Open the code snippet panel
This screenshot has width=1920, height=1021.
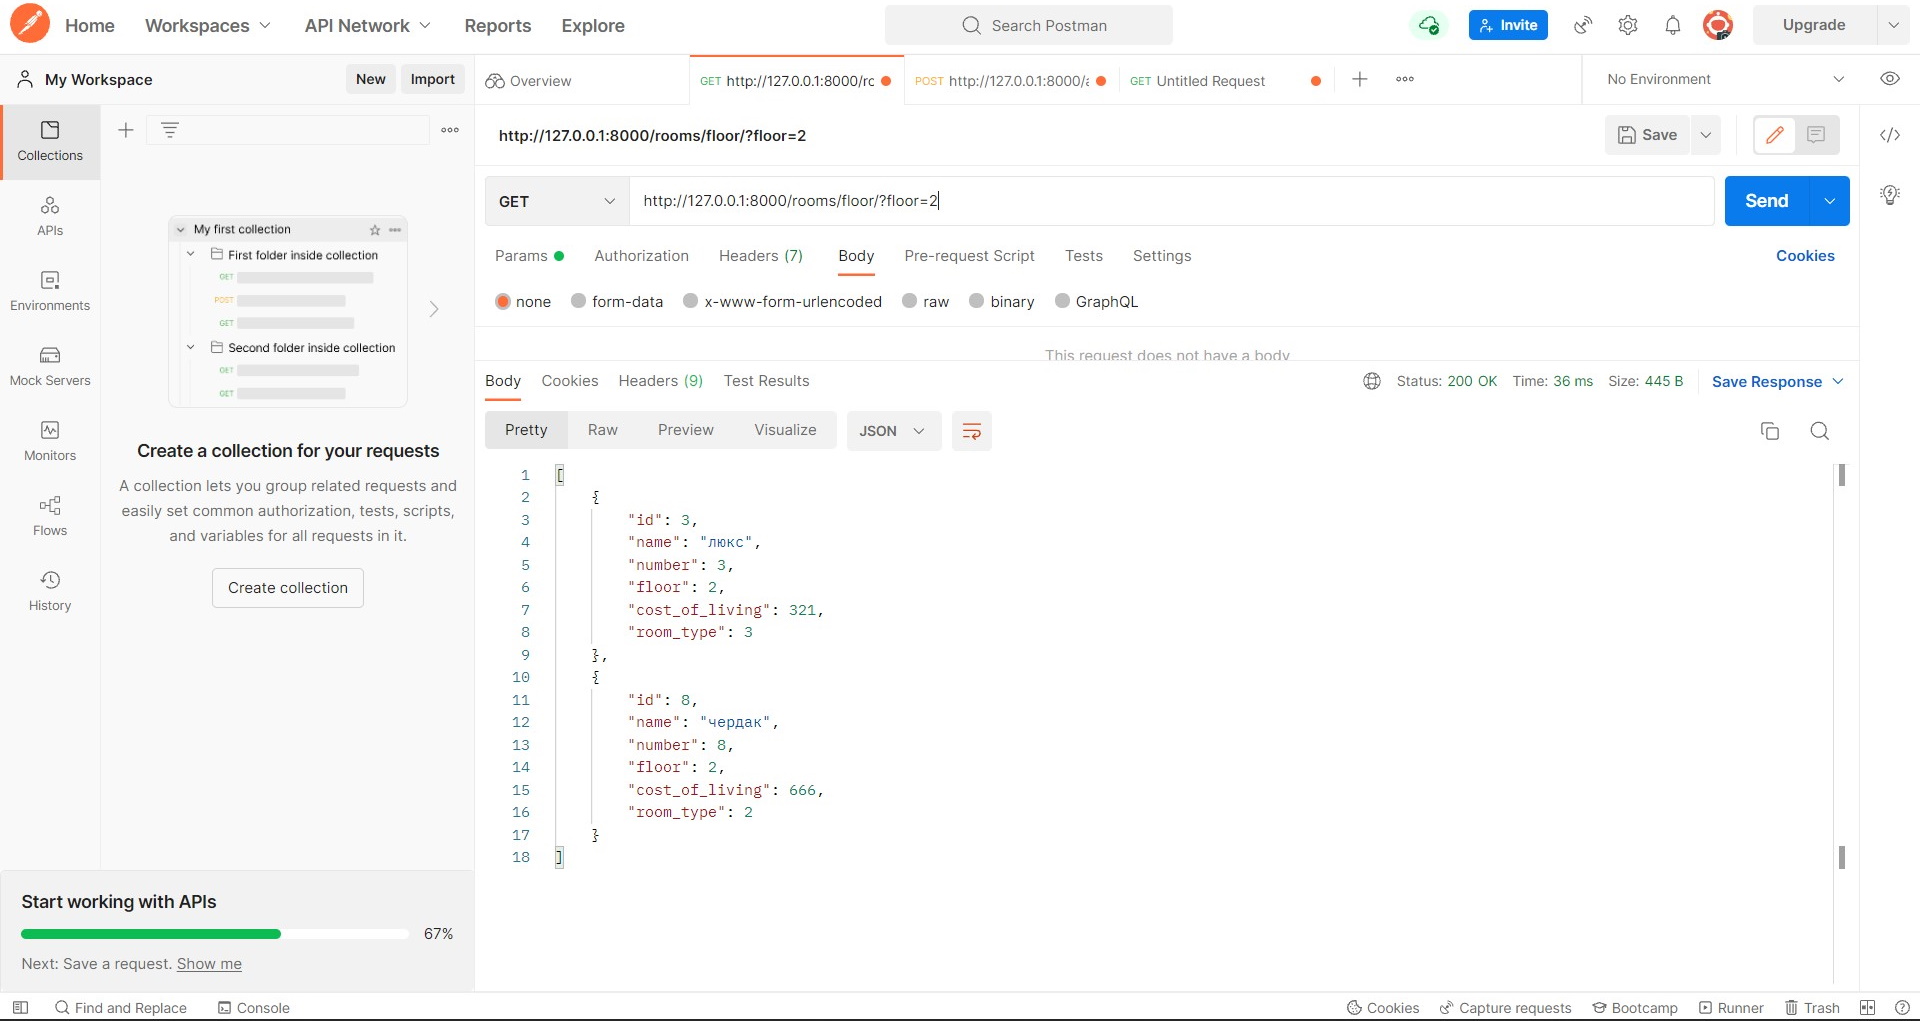(1889, 135)
